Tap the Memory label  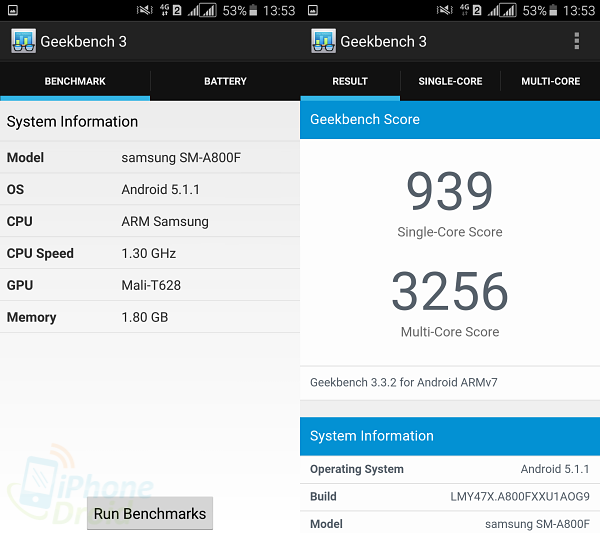[31, 317]
